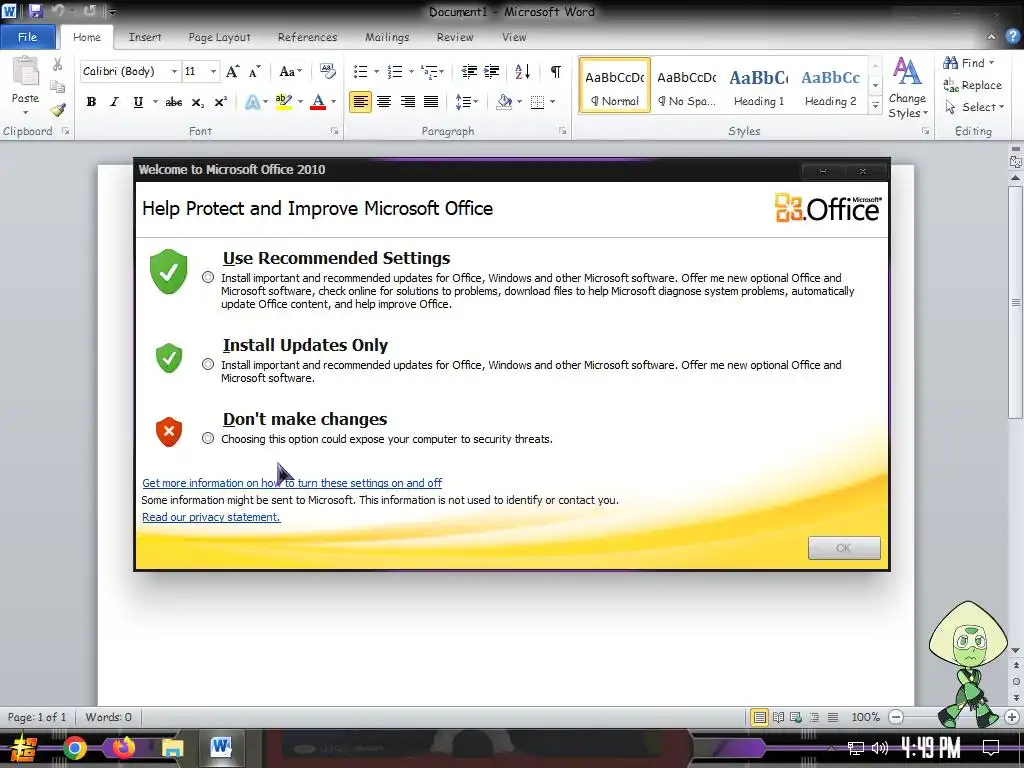Viewport: 1024px width, 768px height.
Task: Toggle Superscript formatting
Action: (221, 102)
